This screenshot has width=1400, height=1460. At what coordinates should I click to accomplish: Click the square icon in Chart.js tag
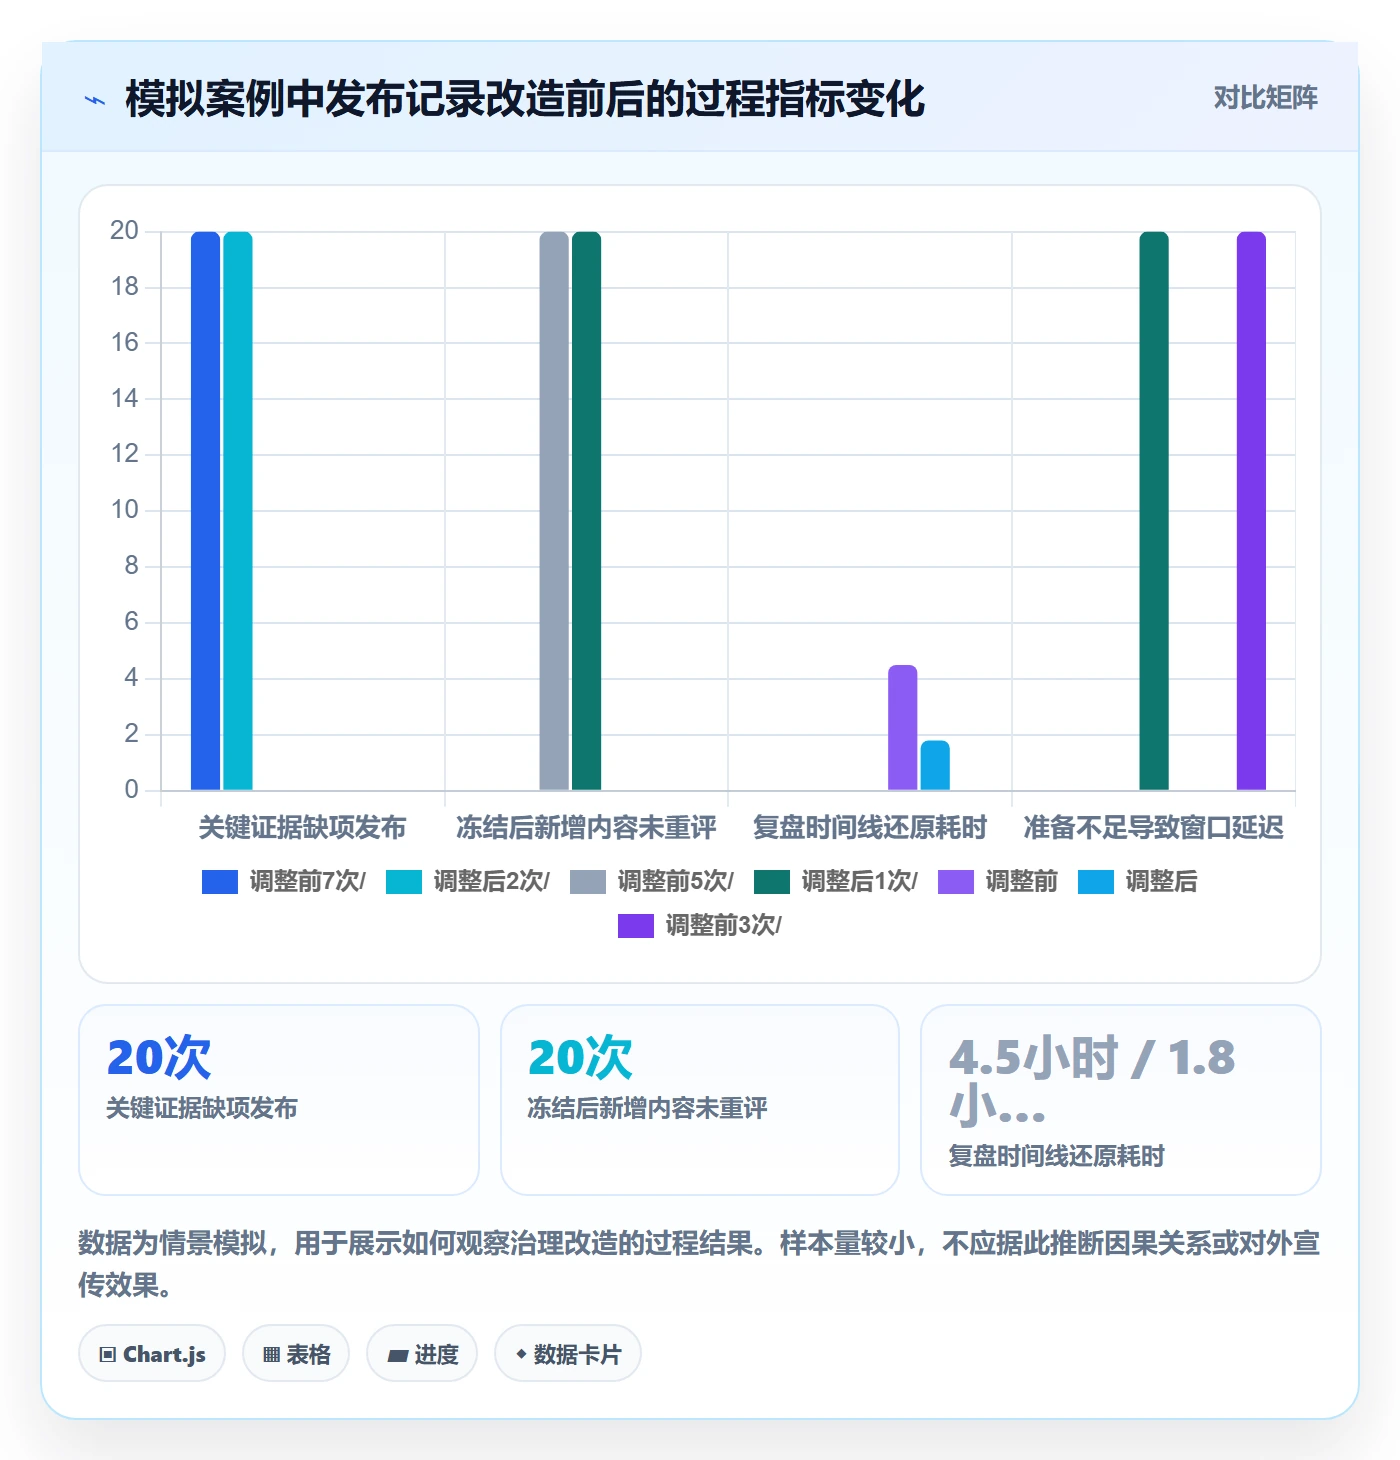[x=108, y=1355]
